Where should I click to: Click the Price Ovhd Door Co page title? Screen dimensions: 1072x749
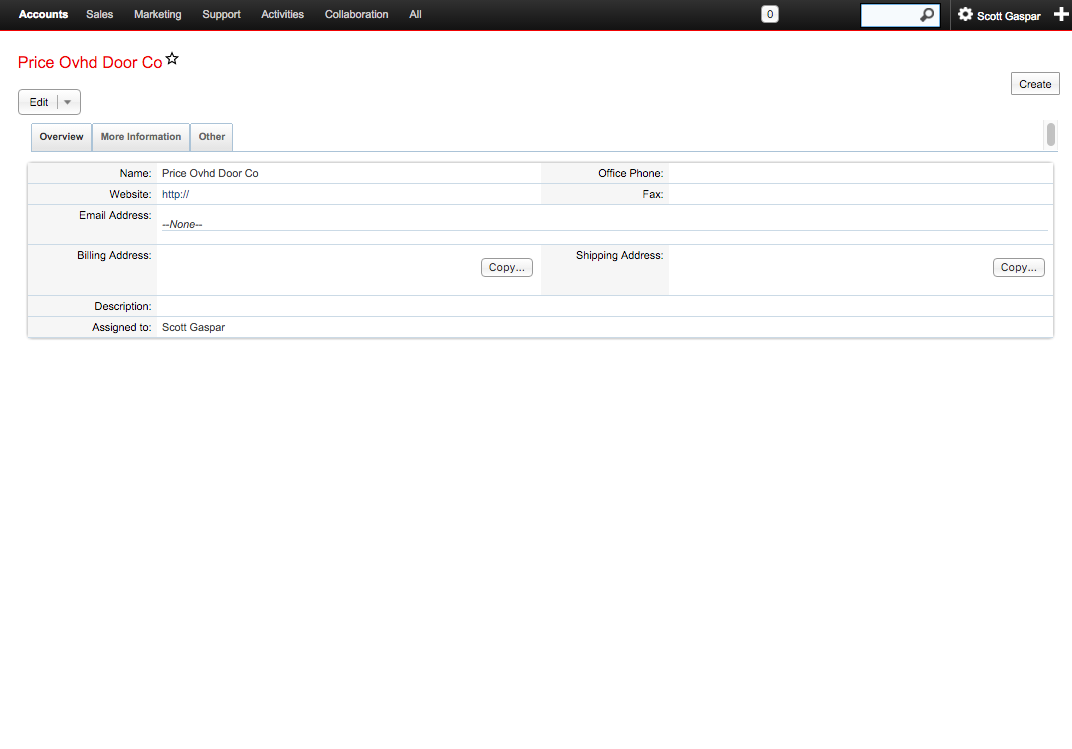[90, 62]
